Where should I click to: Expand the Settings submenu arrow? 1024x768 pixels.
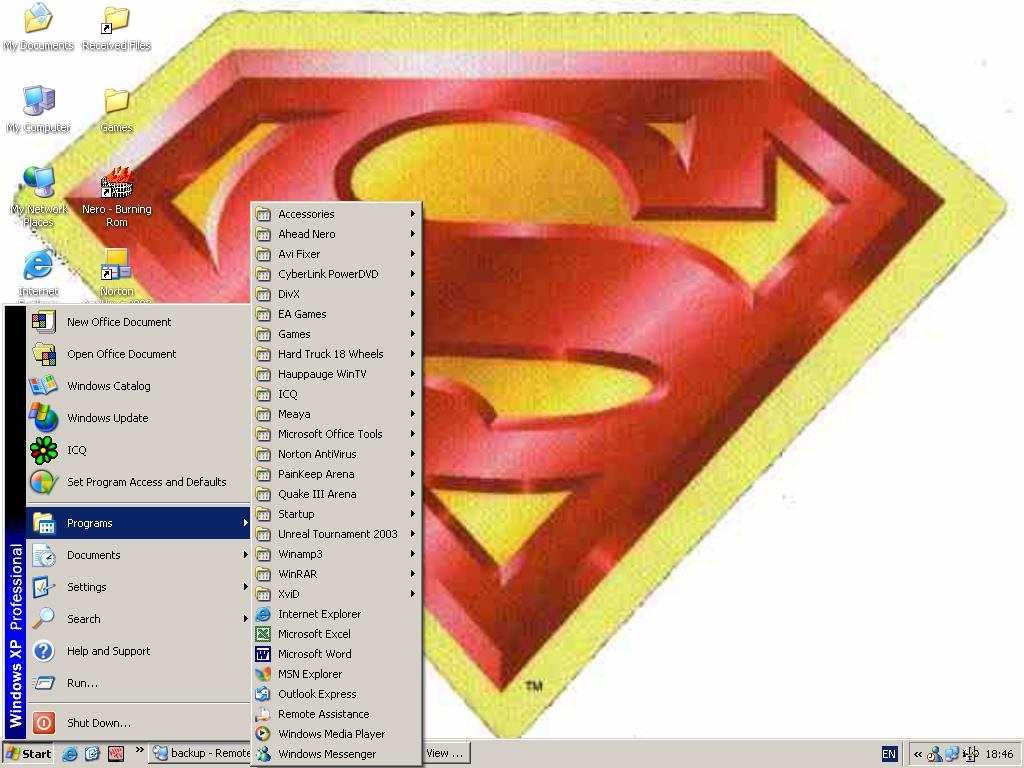[246, 587]
